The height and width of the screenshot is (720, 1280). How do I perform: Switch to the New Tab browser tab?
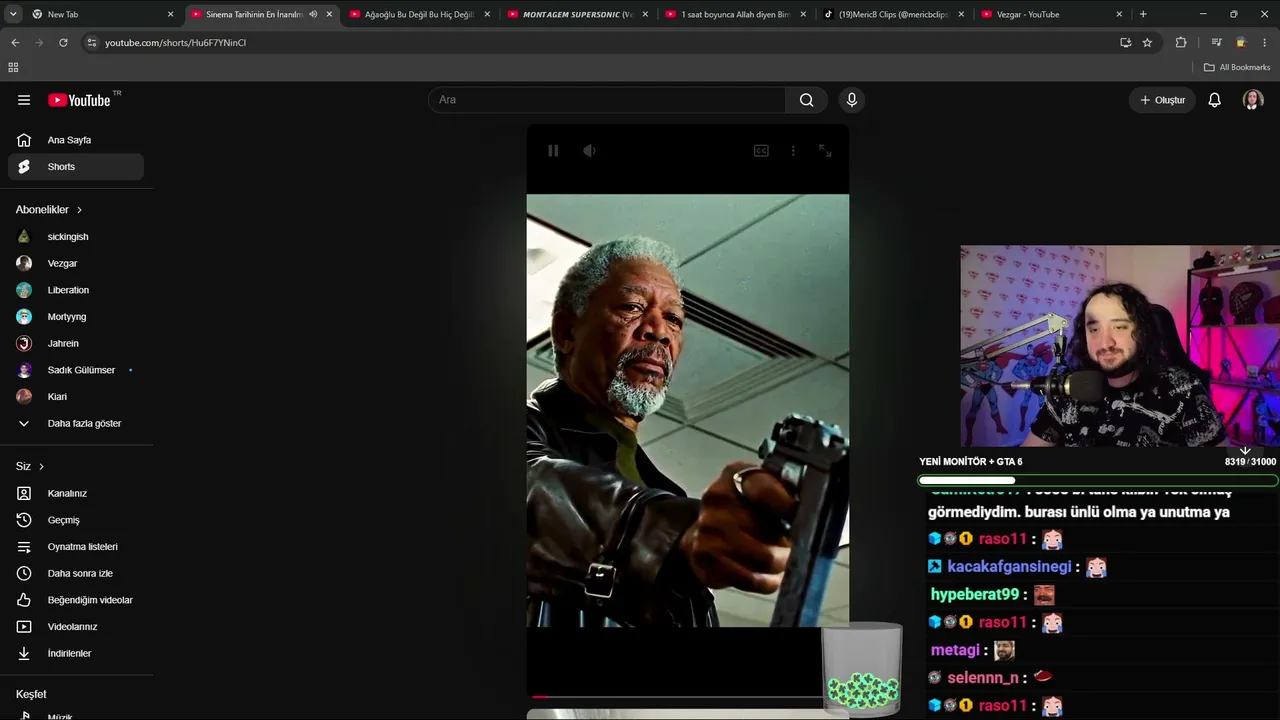point(100,14)
